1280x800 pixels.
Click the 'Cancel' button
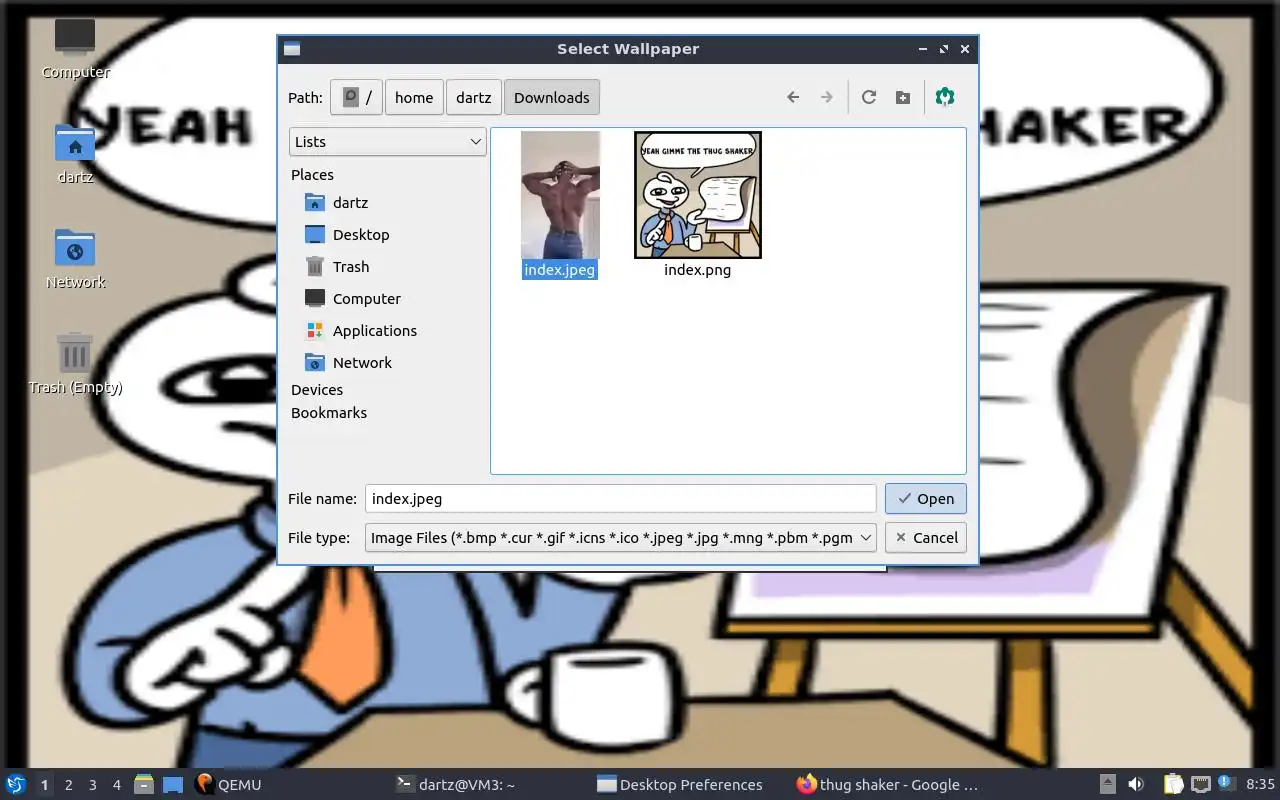[926, 537]
